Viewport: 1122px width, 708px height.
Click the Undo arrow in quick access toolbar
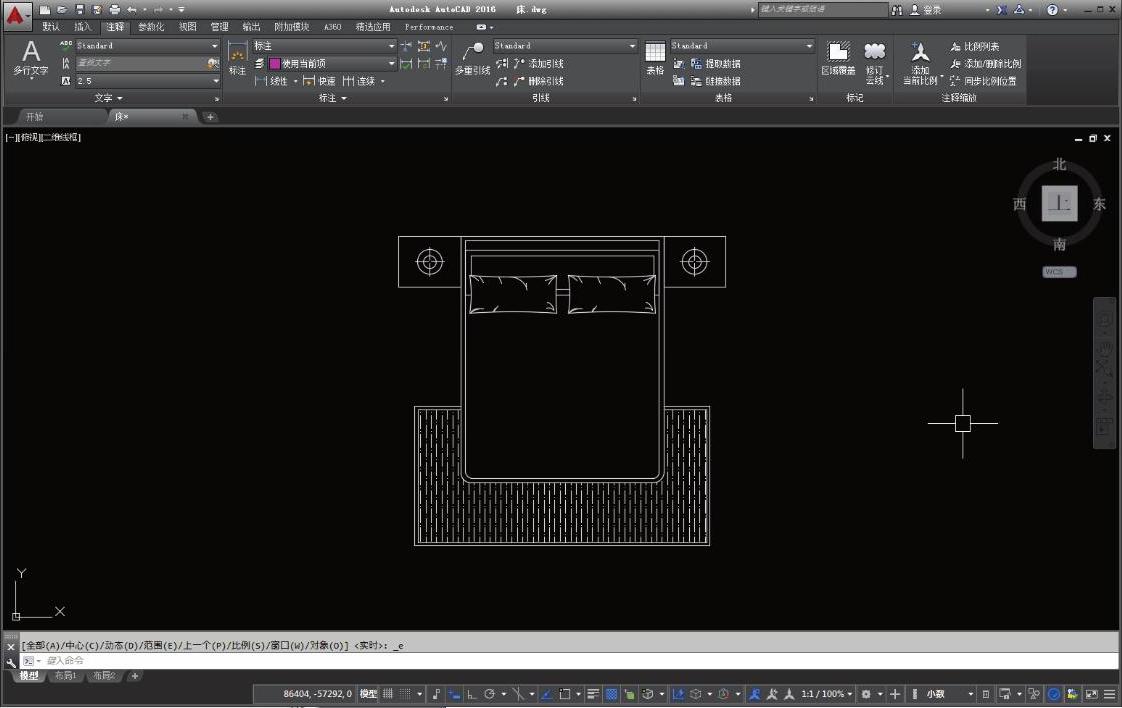point(132,9)
